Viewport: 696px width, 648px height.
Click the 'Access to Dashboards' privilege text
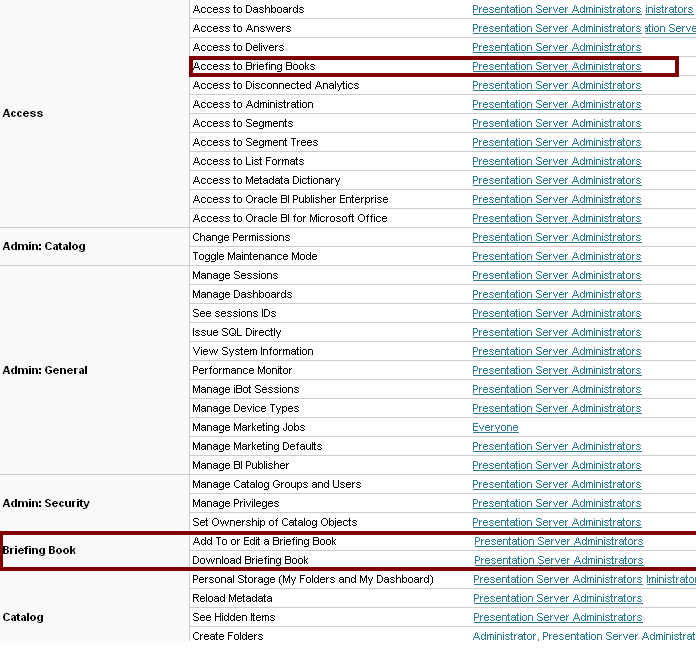[249, 9]
